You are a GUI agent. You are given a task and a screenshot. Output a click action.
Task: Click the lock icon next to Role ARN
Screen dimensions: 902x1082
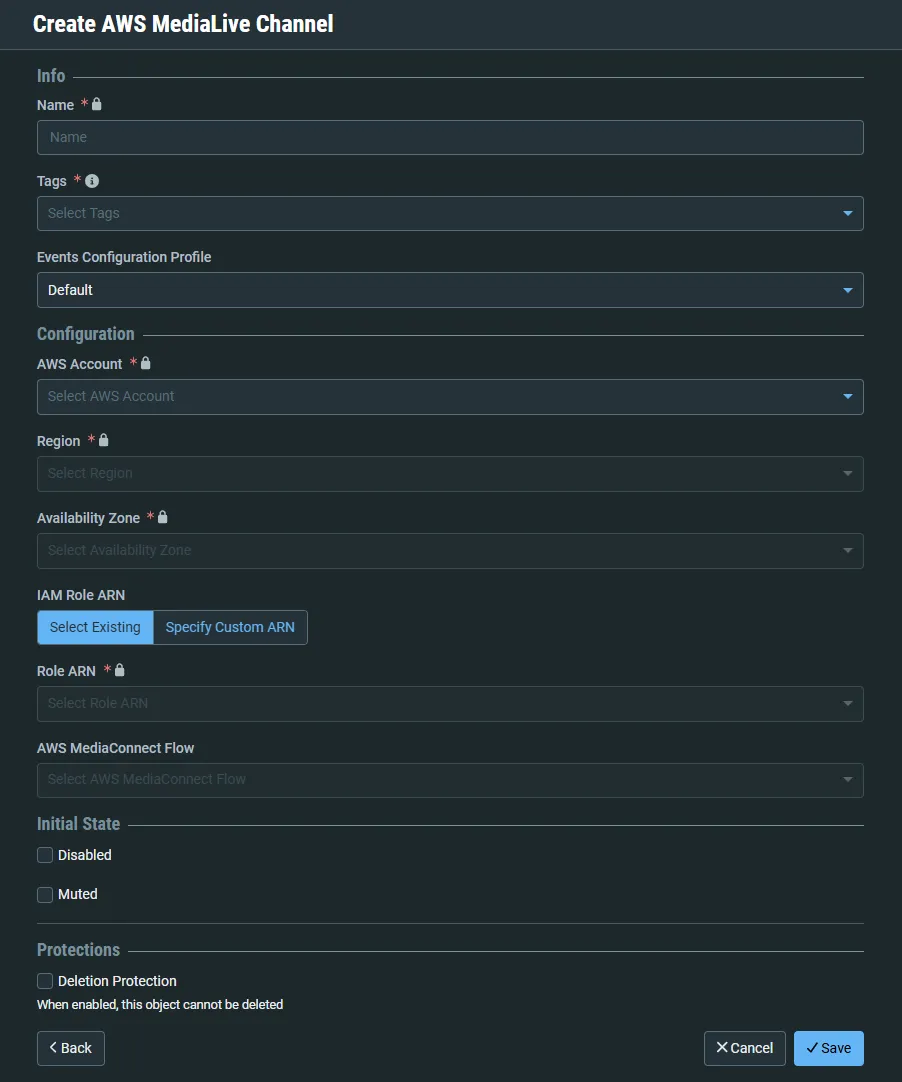point(119,670)
